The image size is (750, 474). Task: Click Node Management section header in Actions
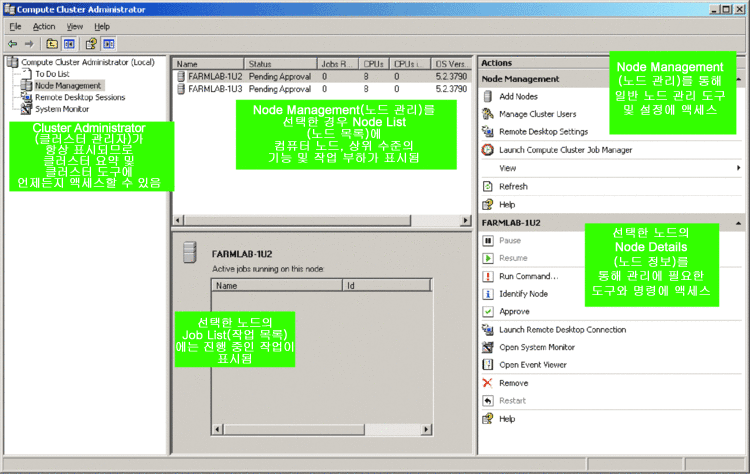click(x=611, y=79)
